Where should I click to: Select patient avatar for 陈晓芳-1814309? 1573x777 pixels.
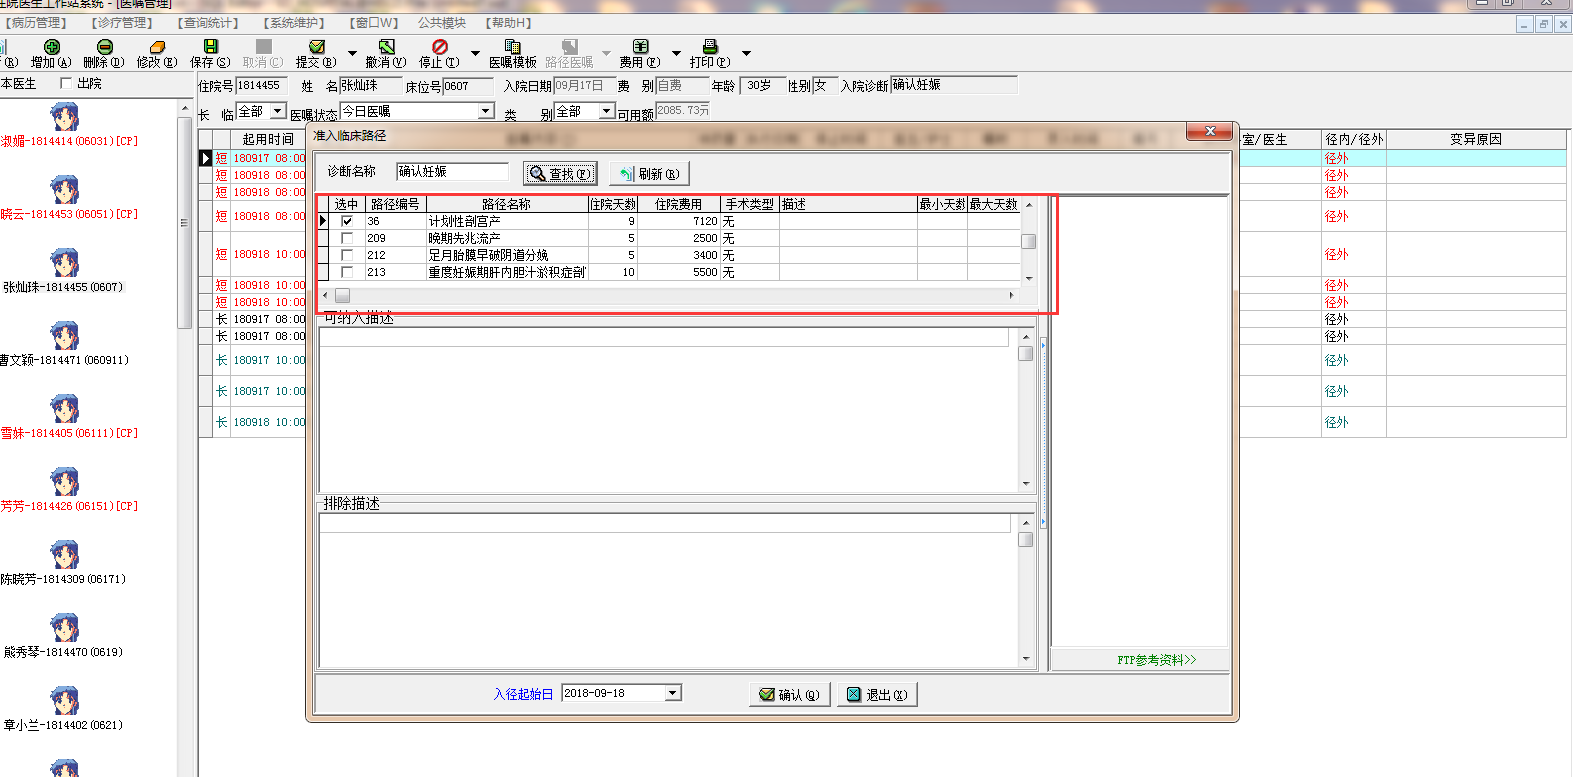pos(64,555)
